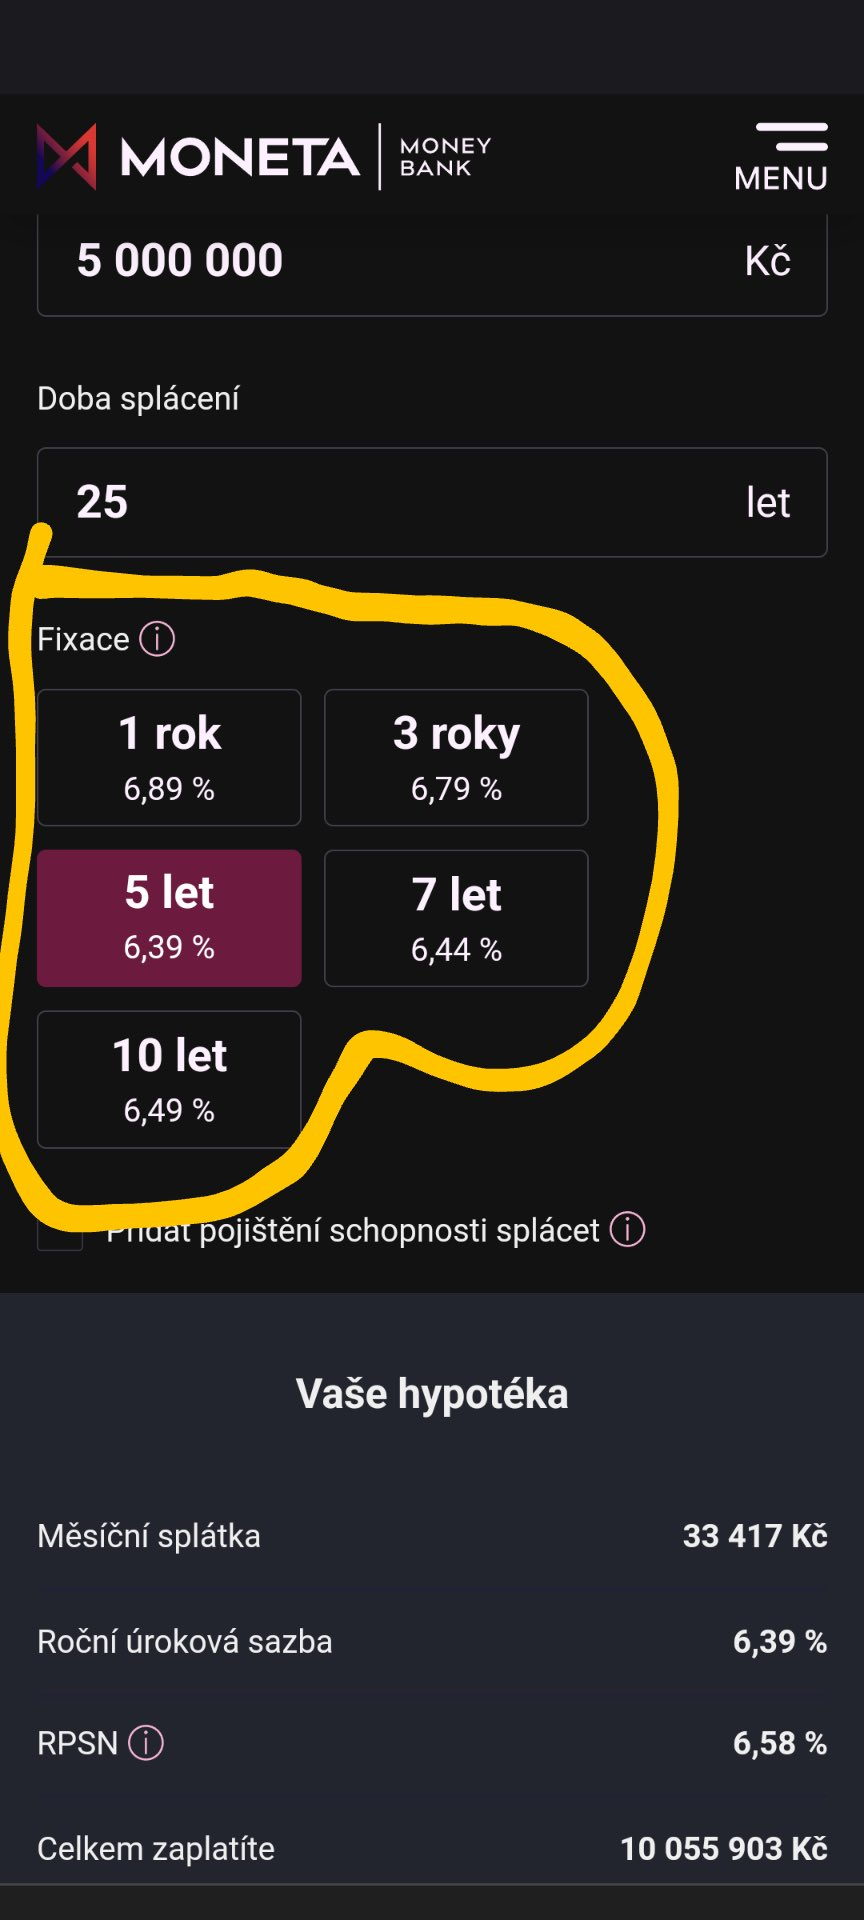Open info icon beside pojištění schopnosti splácet
The width and height of the screenshot is (864, 1920).
(x=628, y=1229)
